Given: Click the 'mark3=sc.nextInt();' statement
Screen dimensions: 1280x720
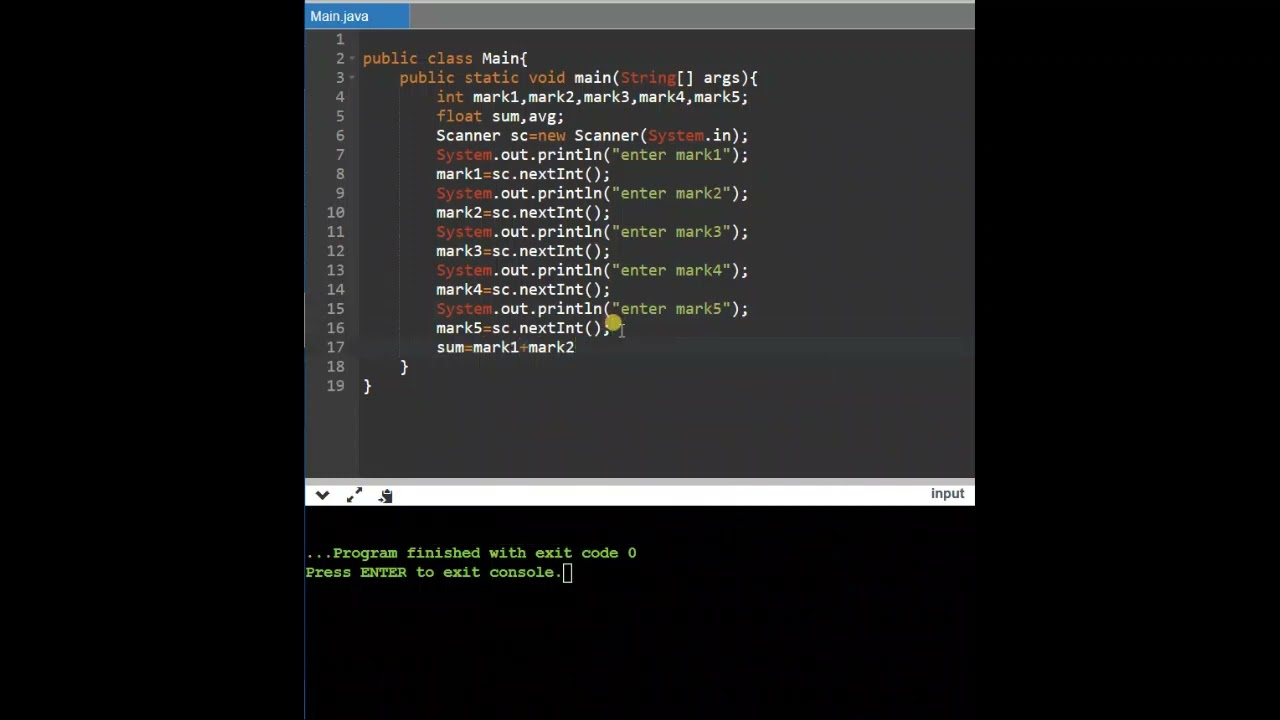Looking at the screenshot, I should (x=523, y=251).
